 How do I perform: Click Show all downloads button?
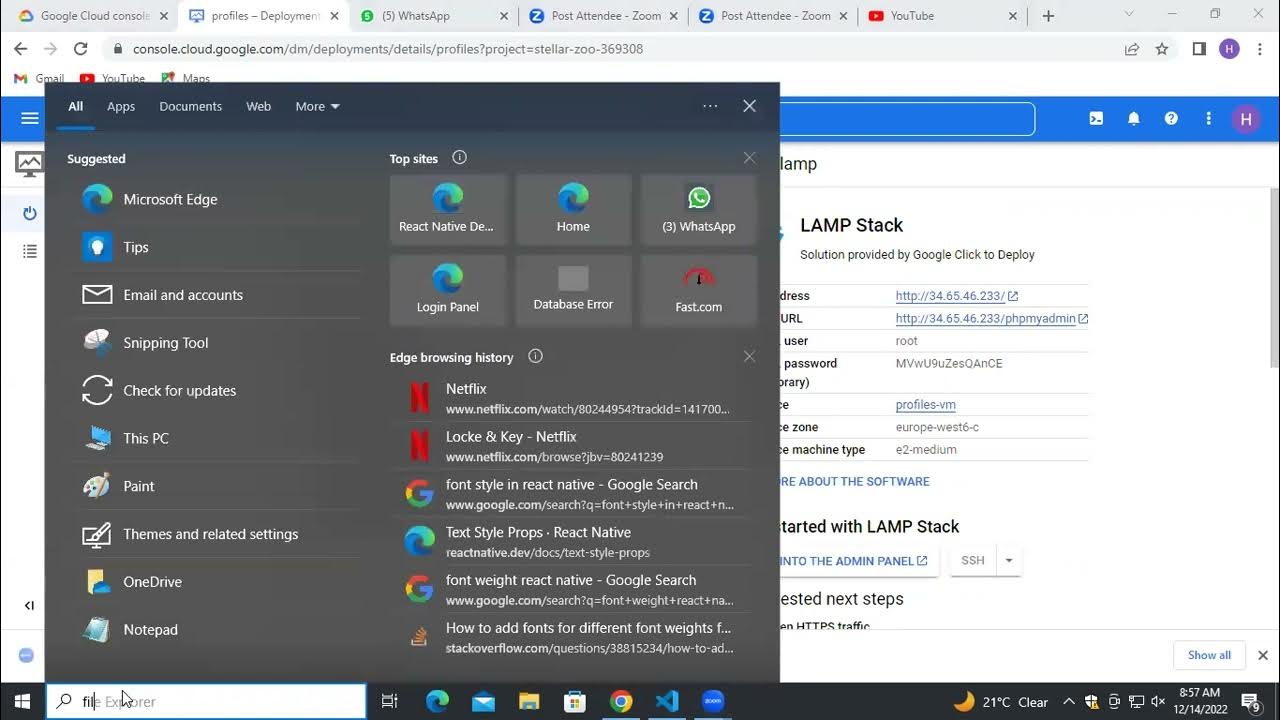click(x=1209, y=655)
